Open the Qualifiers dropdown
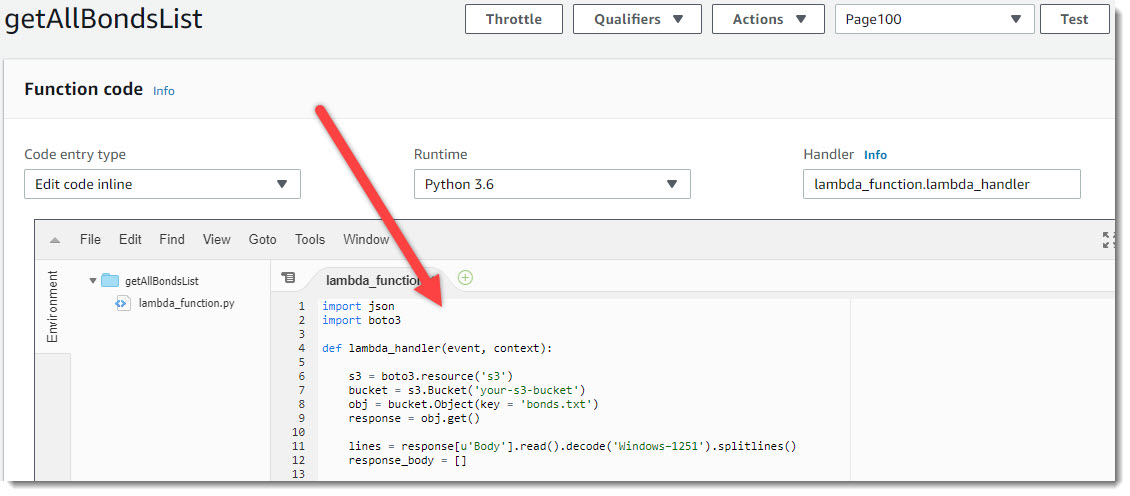 tap(637, 19)
